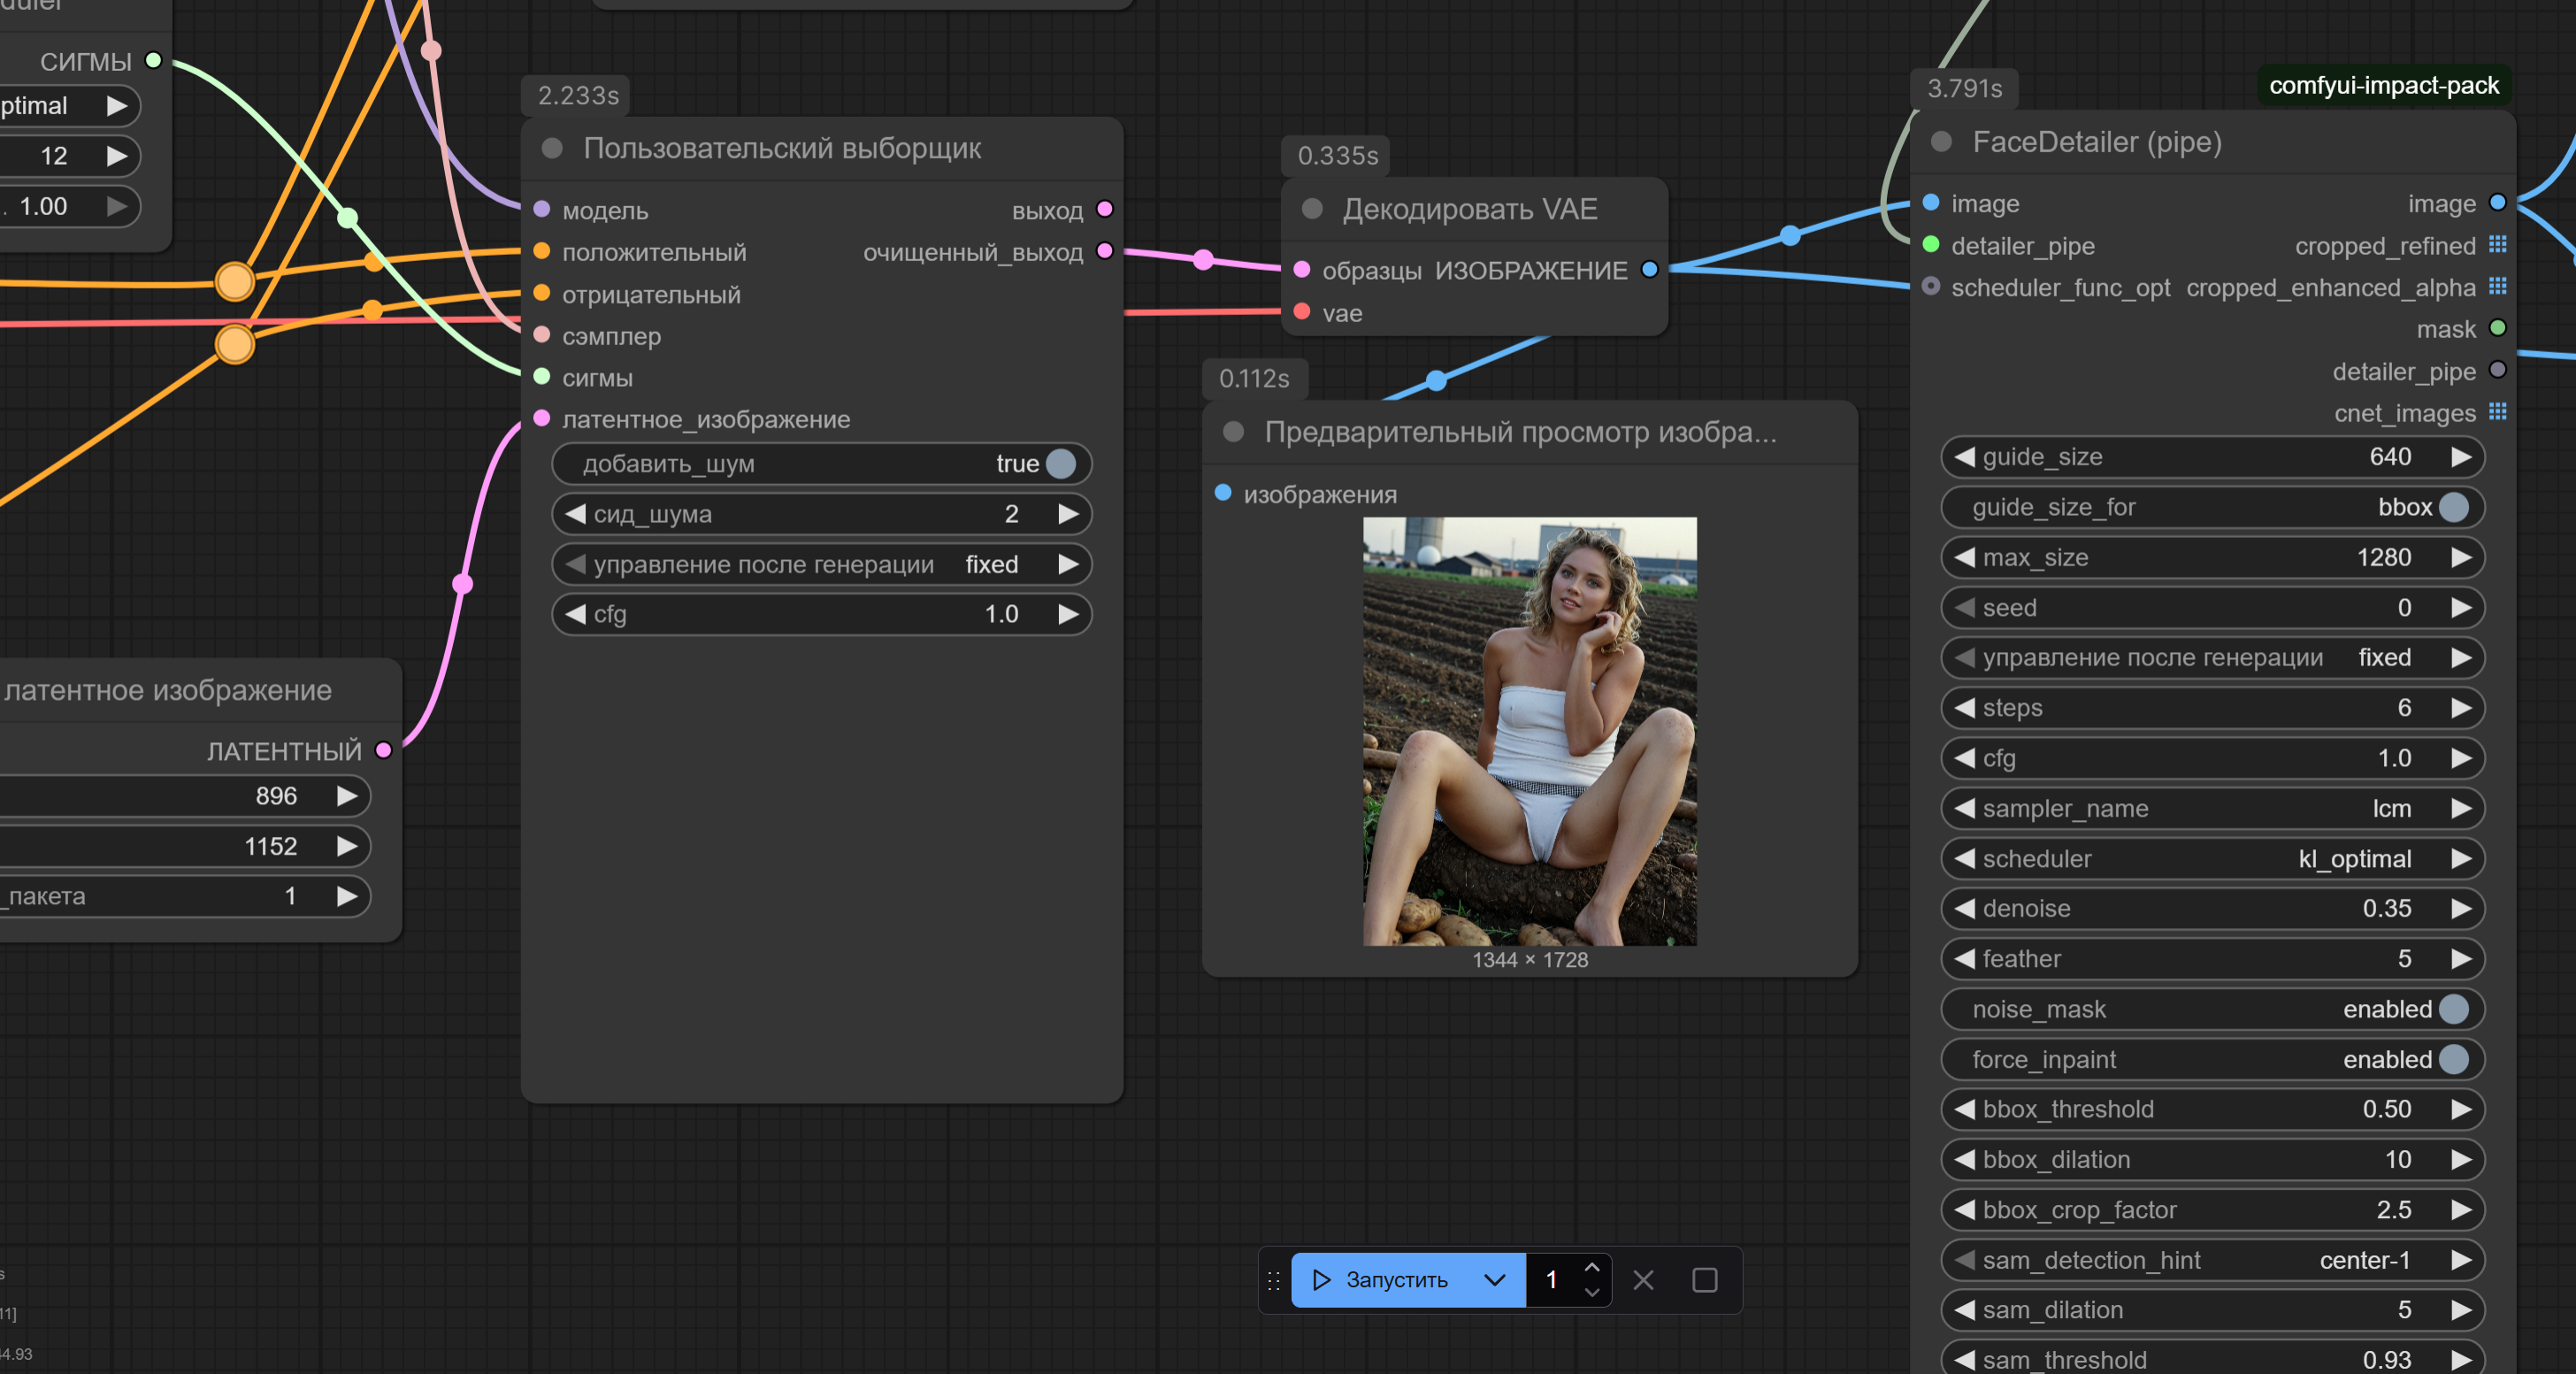Switch the guide_size_for bbox toggle

[x=2453, y=507]
